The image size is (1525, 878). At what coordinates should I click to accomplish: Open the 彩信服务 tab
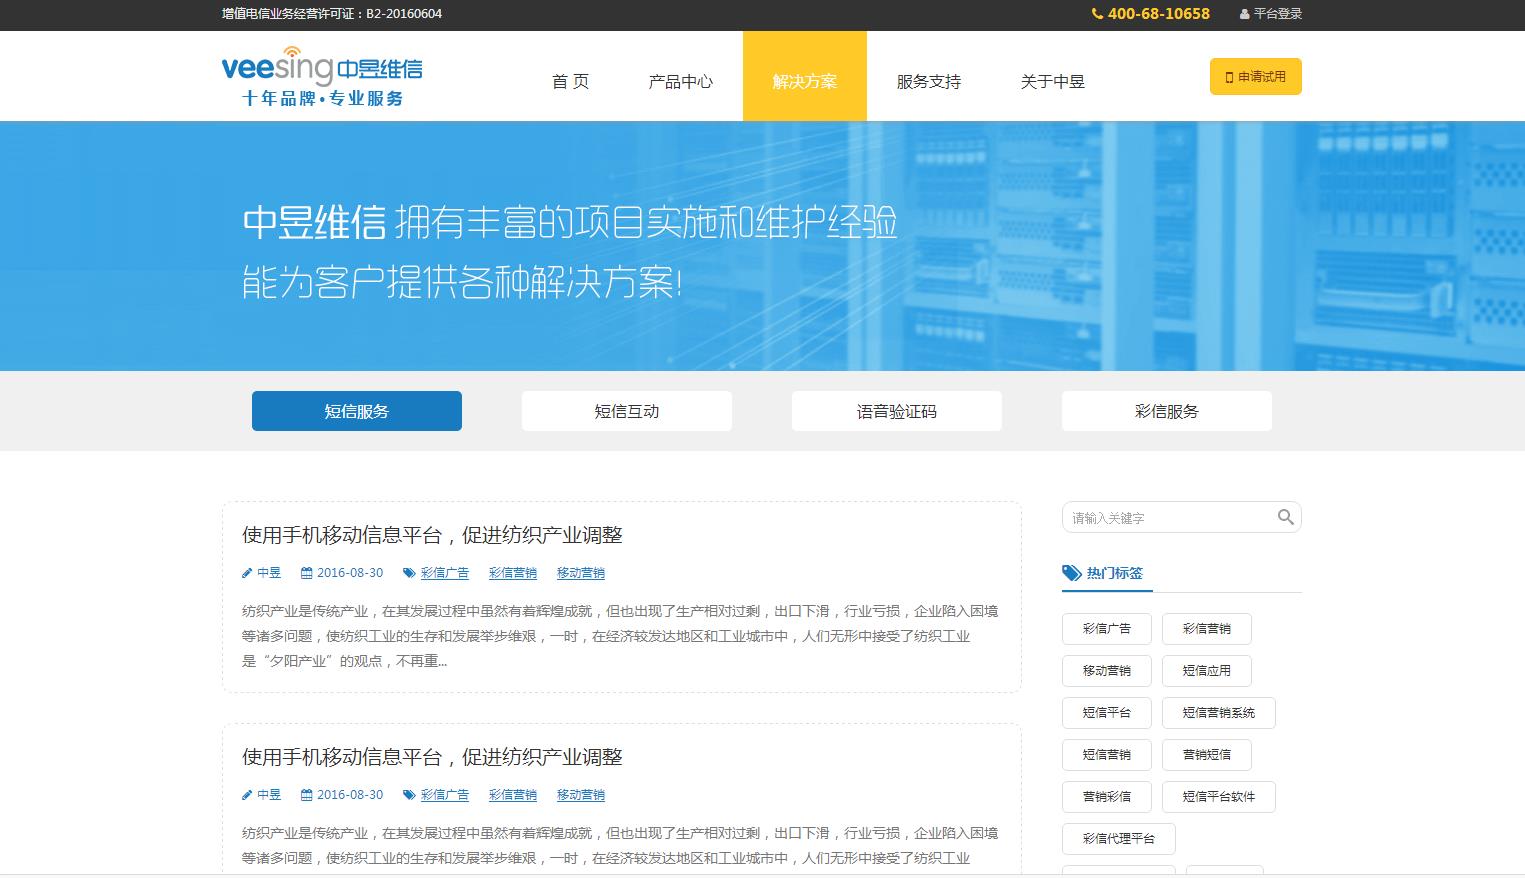coord(1166,411)
